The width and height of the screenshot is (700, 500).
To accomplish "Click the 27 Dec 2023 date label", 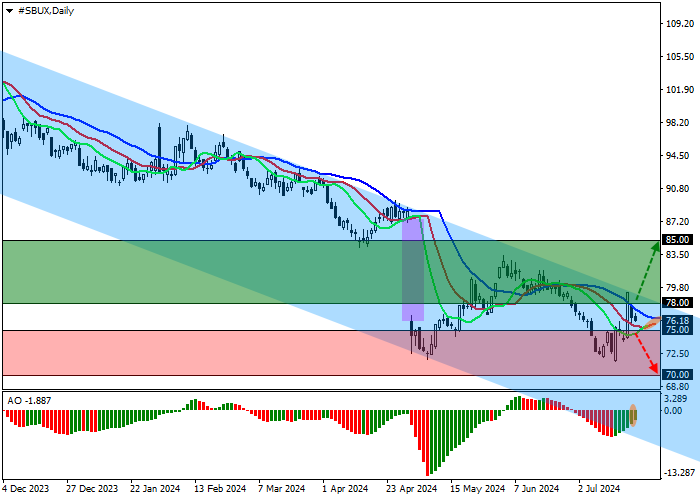I will click(x=92, y=489).
